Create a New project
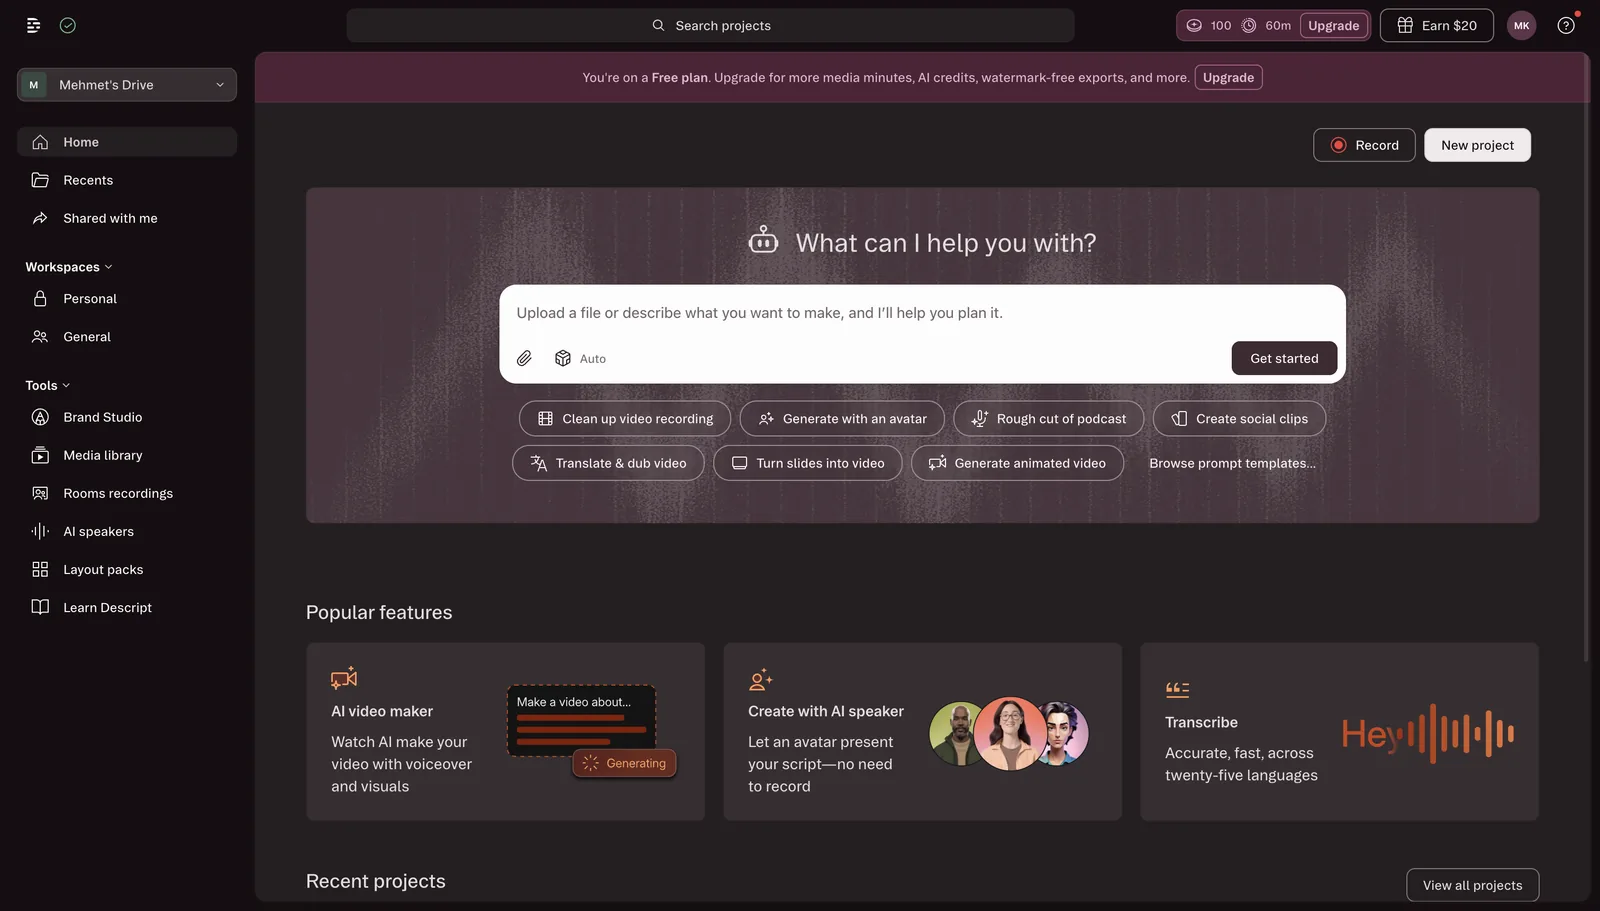This screenshot has width=1600, height=911. click(1477, 145)
